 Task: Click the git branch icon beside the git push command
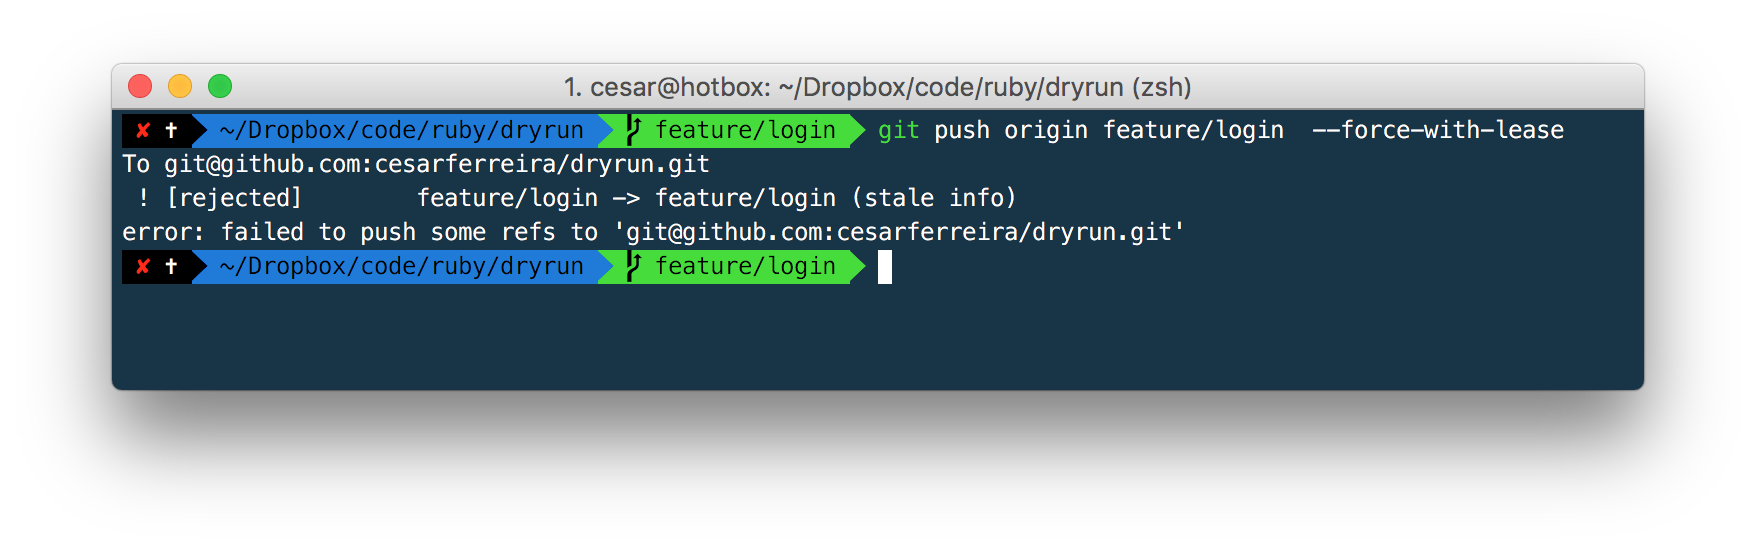[x=633, y=130]
